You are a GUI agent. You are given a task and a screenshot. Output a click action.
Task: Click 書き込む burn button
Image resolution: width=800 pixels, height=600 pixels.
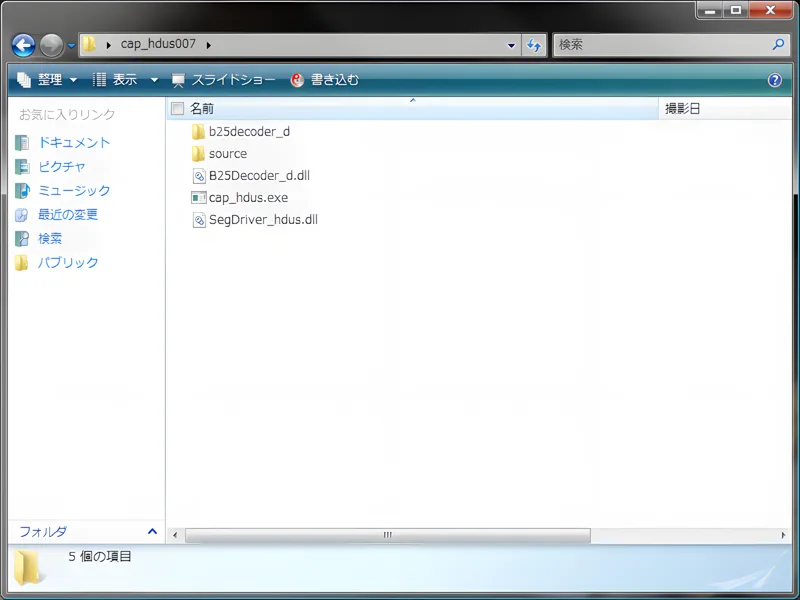325,80
